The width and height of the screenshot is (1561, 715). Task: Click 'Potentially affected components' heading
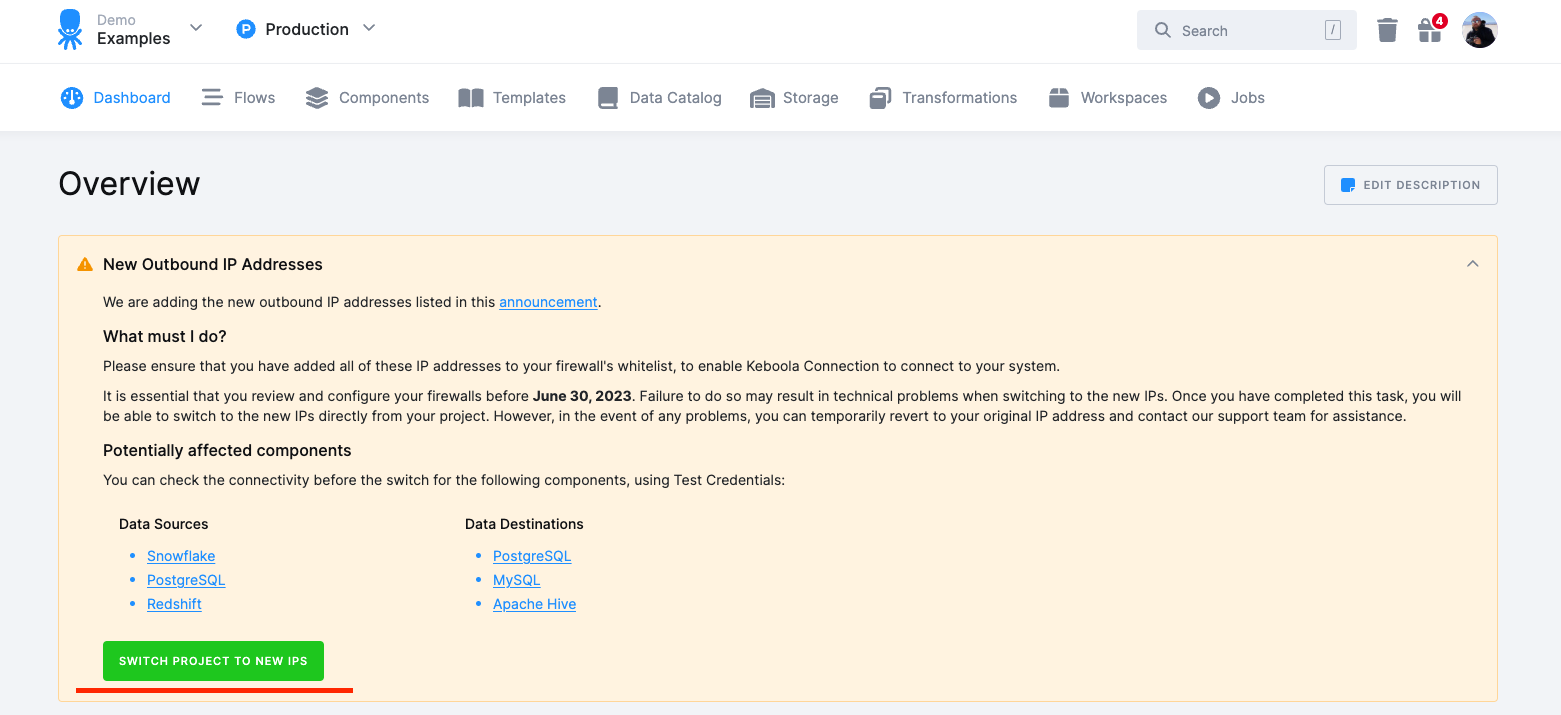[227, 450]
